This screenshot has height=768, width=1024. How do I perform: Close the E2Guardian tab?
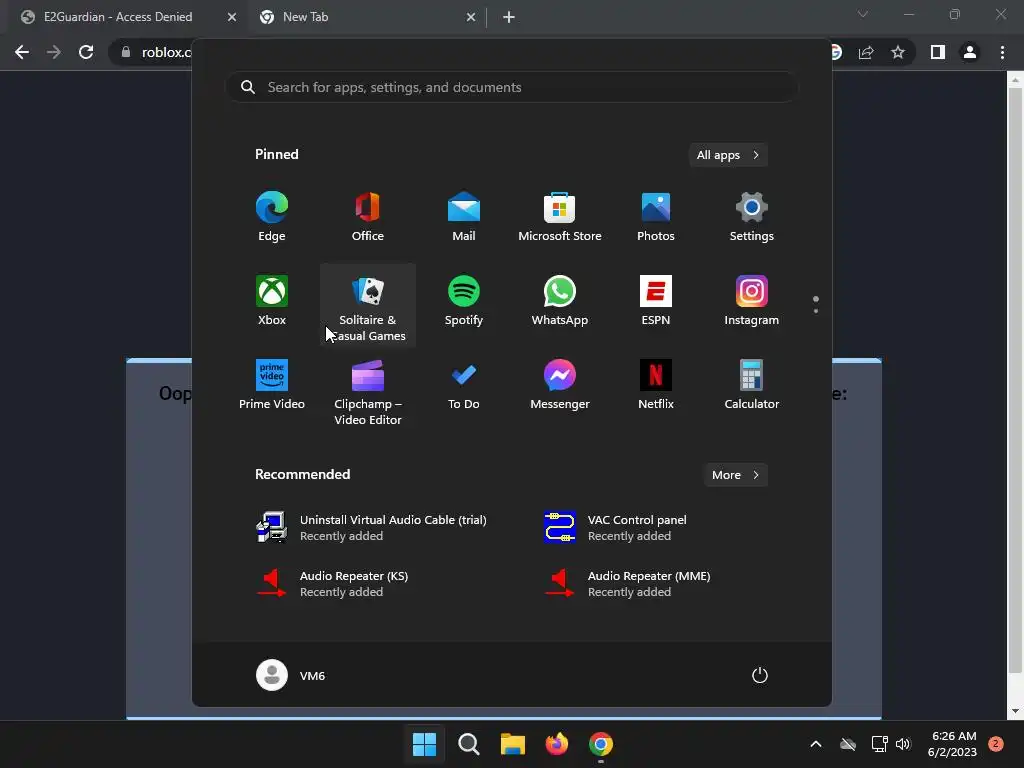(x=232, y=17)
